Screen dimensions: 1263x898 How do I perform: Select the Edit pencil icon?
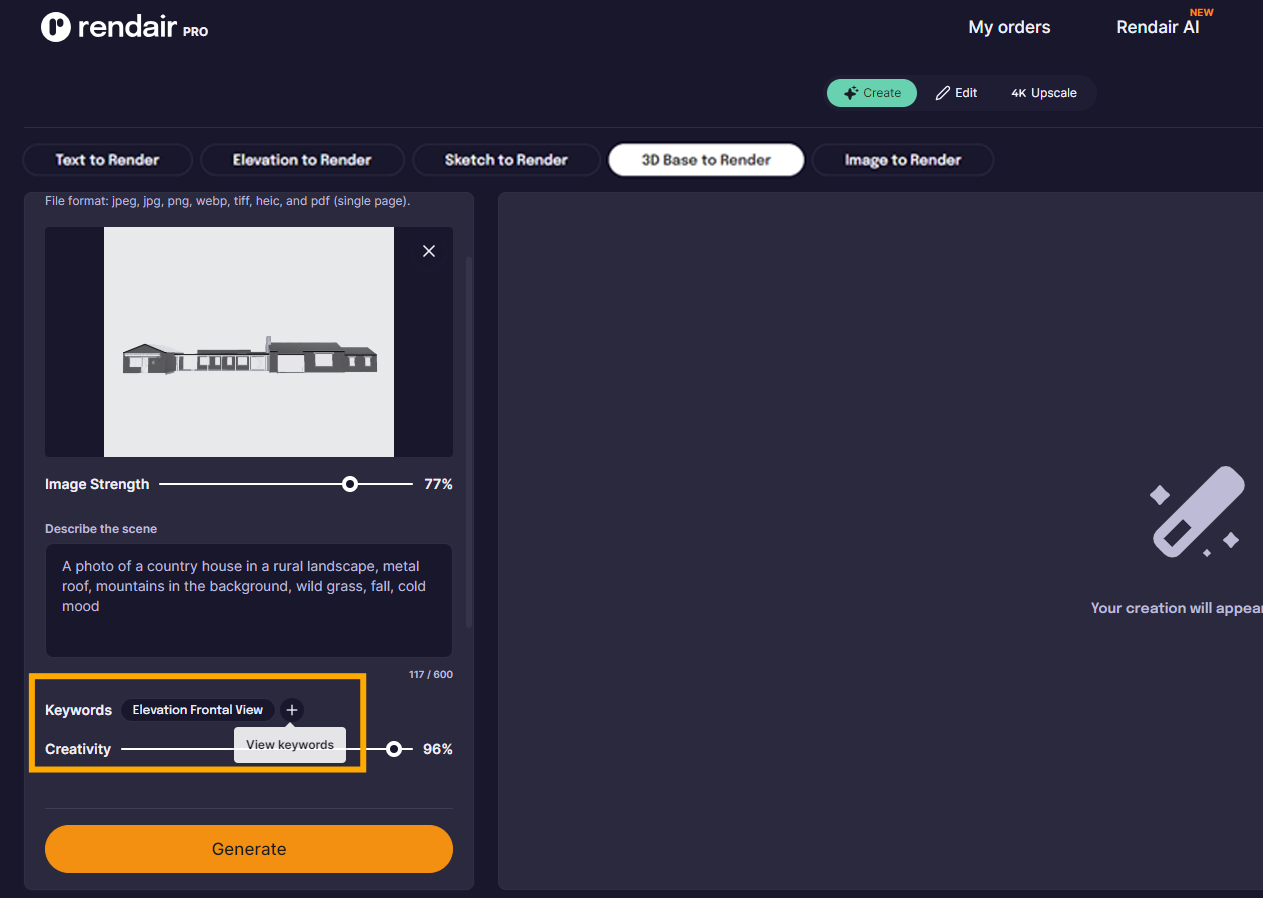[941, 92]
